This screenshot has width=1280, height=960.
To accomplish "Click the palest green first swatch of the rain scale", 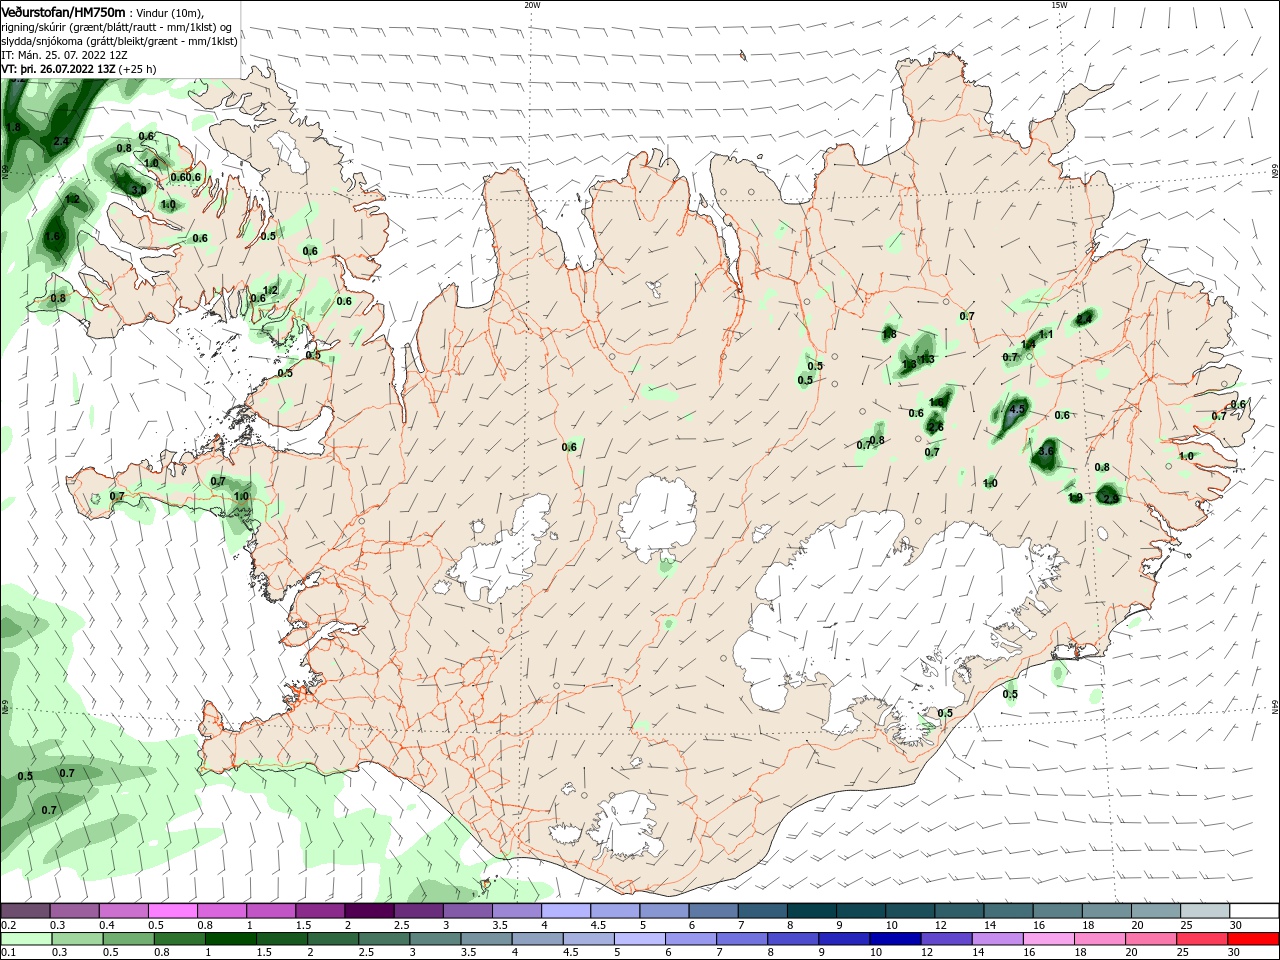I will (x=25, y=939).
